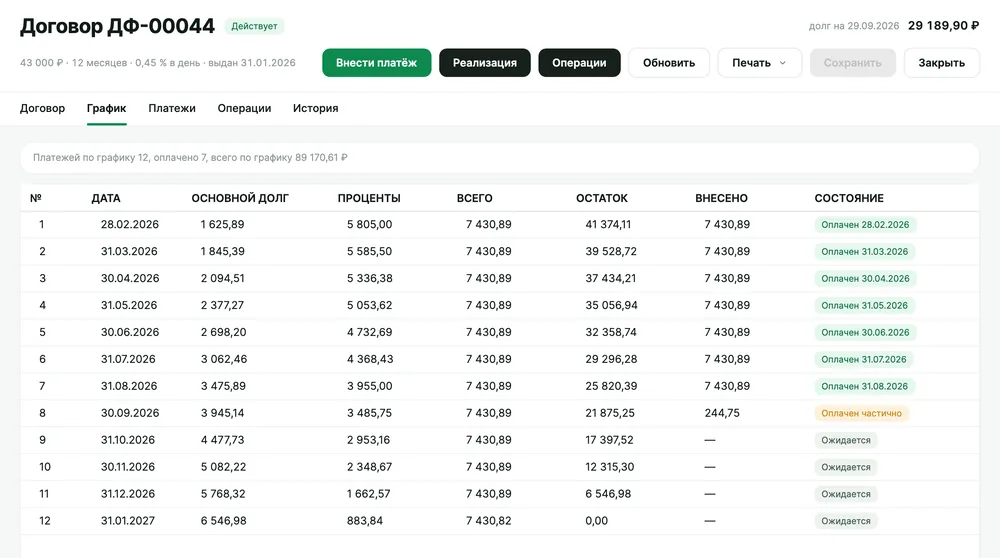Click the Печать chevron arrow

click(783, 63)
